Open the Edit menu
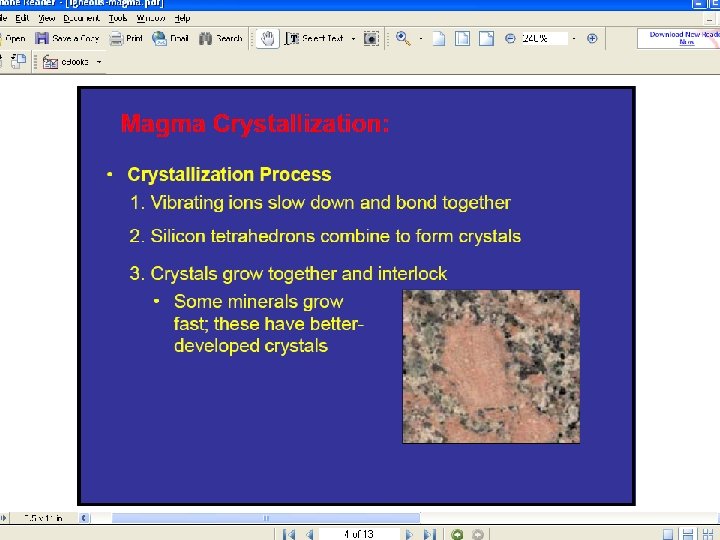The height and width of the screenshot is (540, 720). pyautogui.click(x=22, y=18)
